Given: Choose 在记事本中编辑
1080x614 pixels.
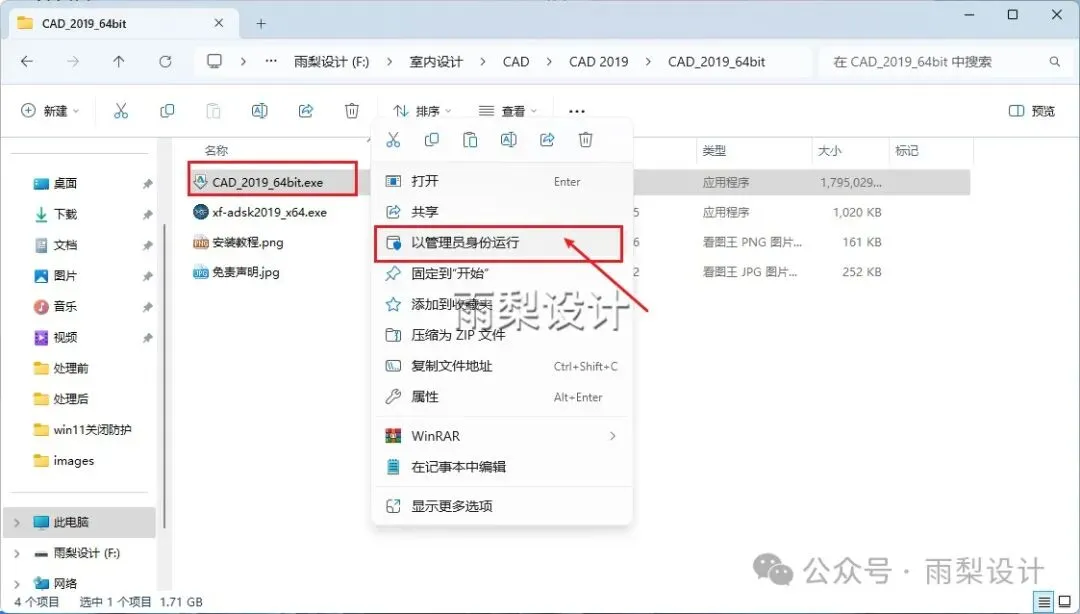Looking at the screenshot, I should click(502, 467).
